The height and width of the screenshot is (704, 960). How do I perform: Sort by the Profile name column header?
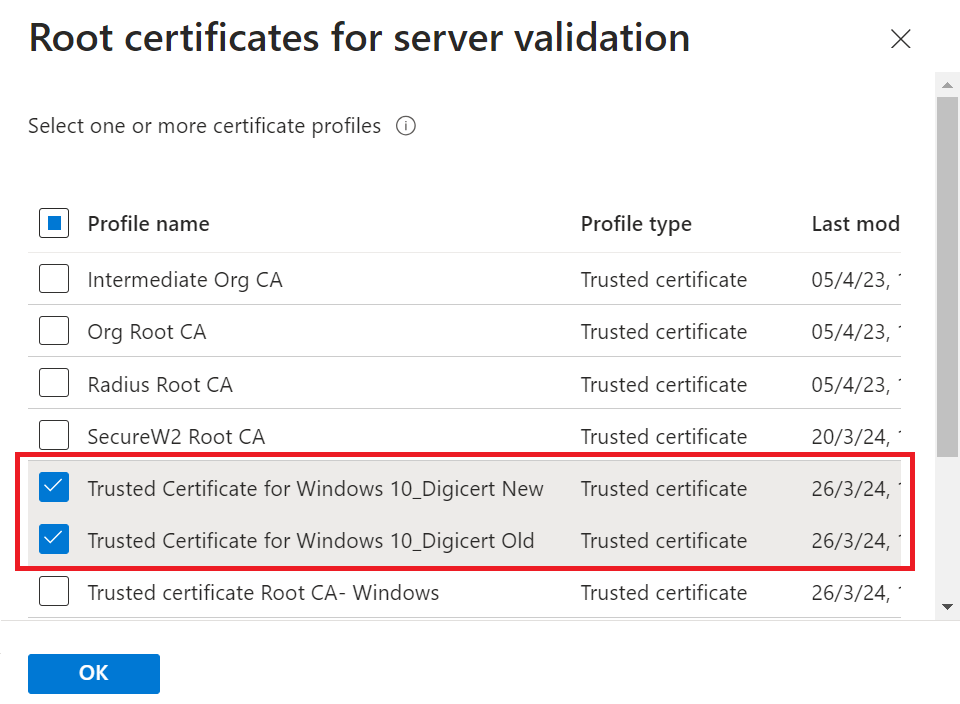point(148,224)
